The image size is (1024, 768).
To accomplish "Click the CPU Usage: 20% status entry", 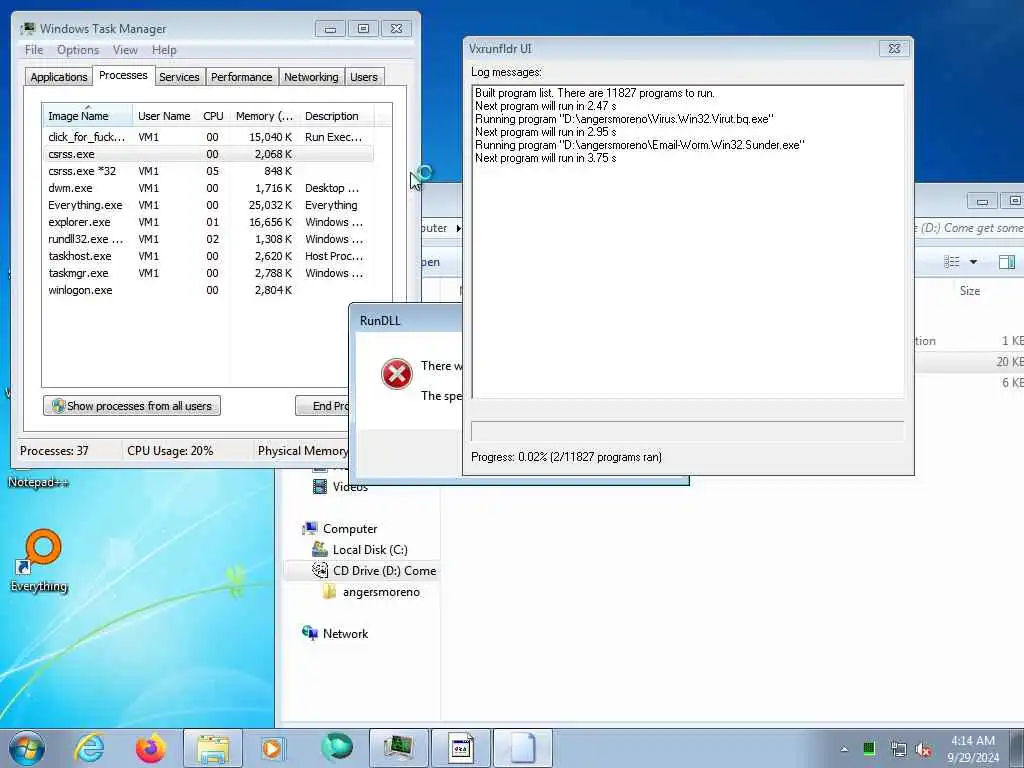I will (x=170, y=451).
